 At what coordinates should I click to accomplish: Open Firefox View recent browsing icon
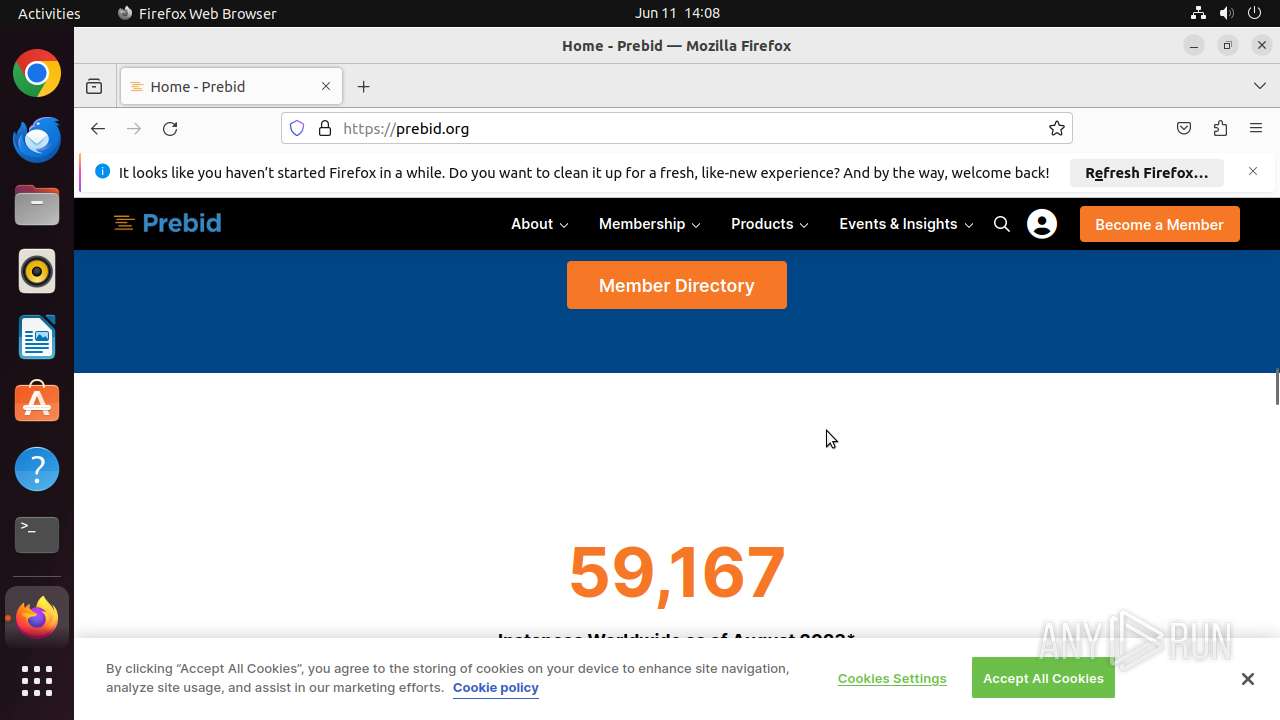tap(94, 87)
